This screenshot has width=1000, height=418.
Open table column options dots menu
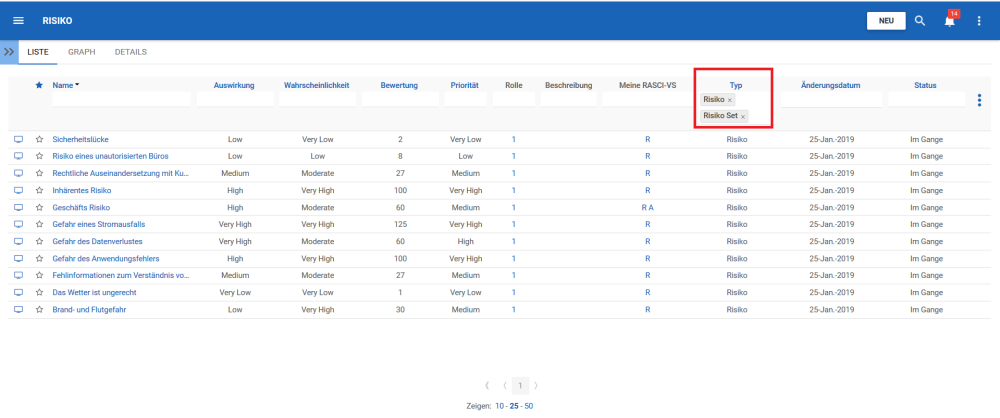tap(980, 100)
